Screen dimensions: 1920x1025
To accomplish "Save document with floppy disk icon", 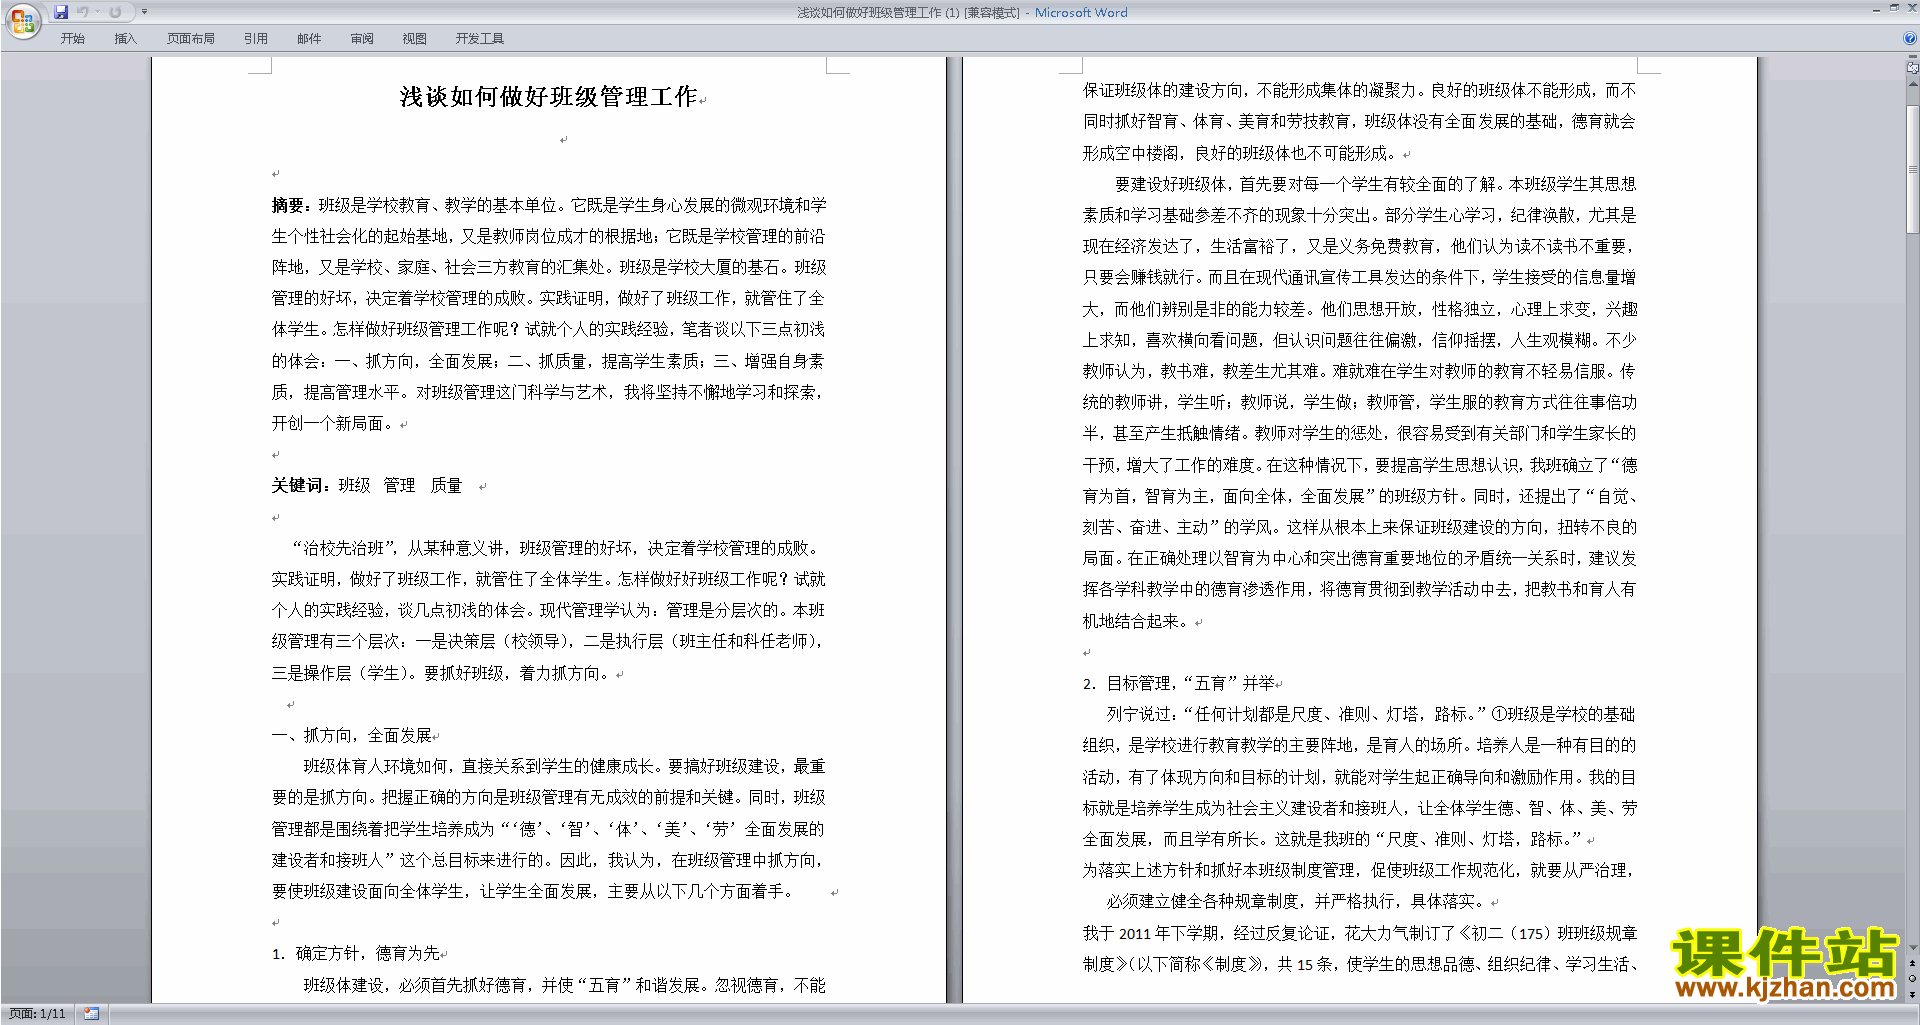I will pos(61,12).
